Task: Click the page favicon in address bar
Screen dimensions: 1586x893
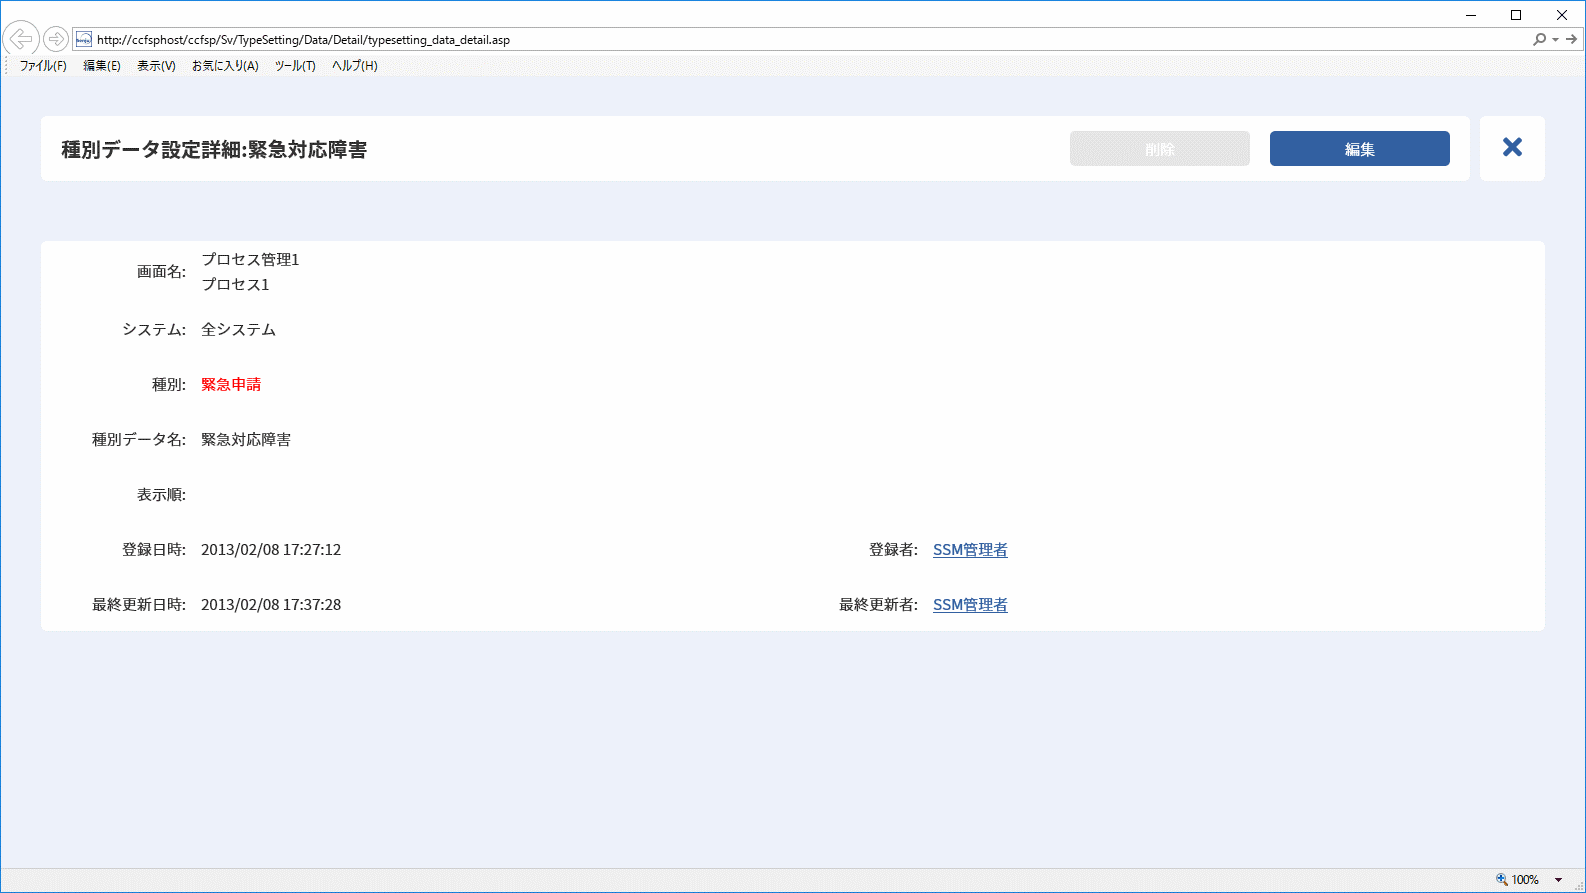Action: (x=84, y=39)
